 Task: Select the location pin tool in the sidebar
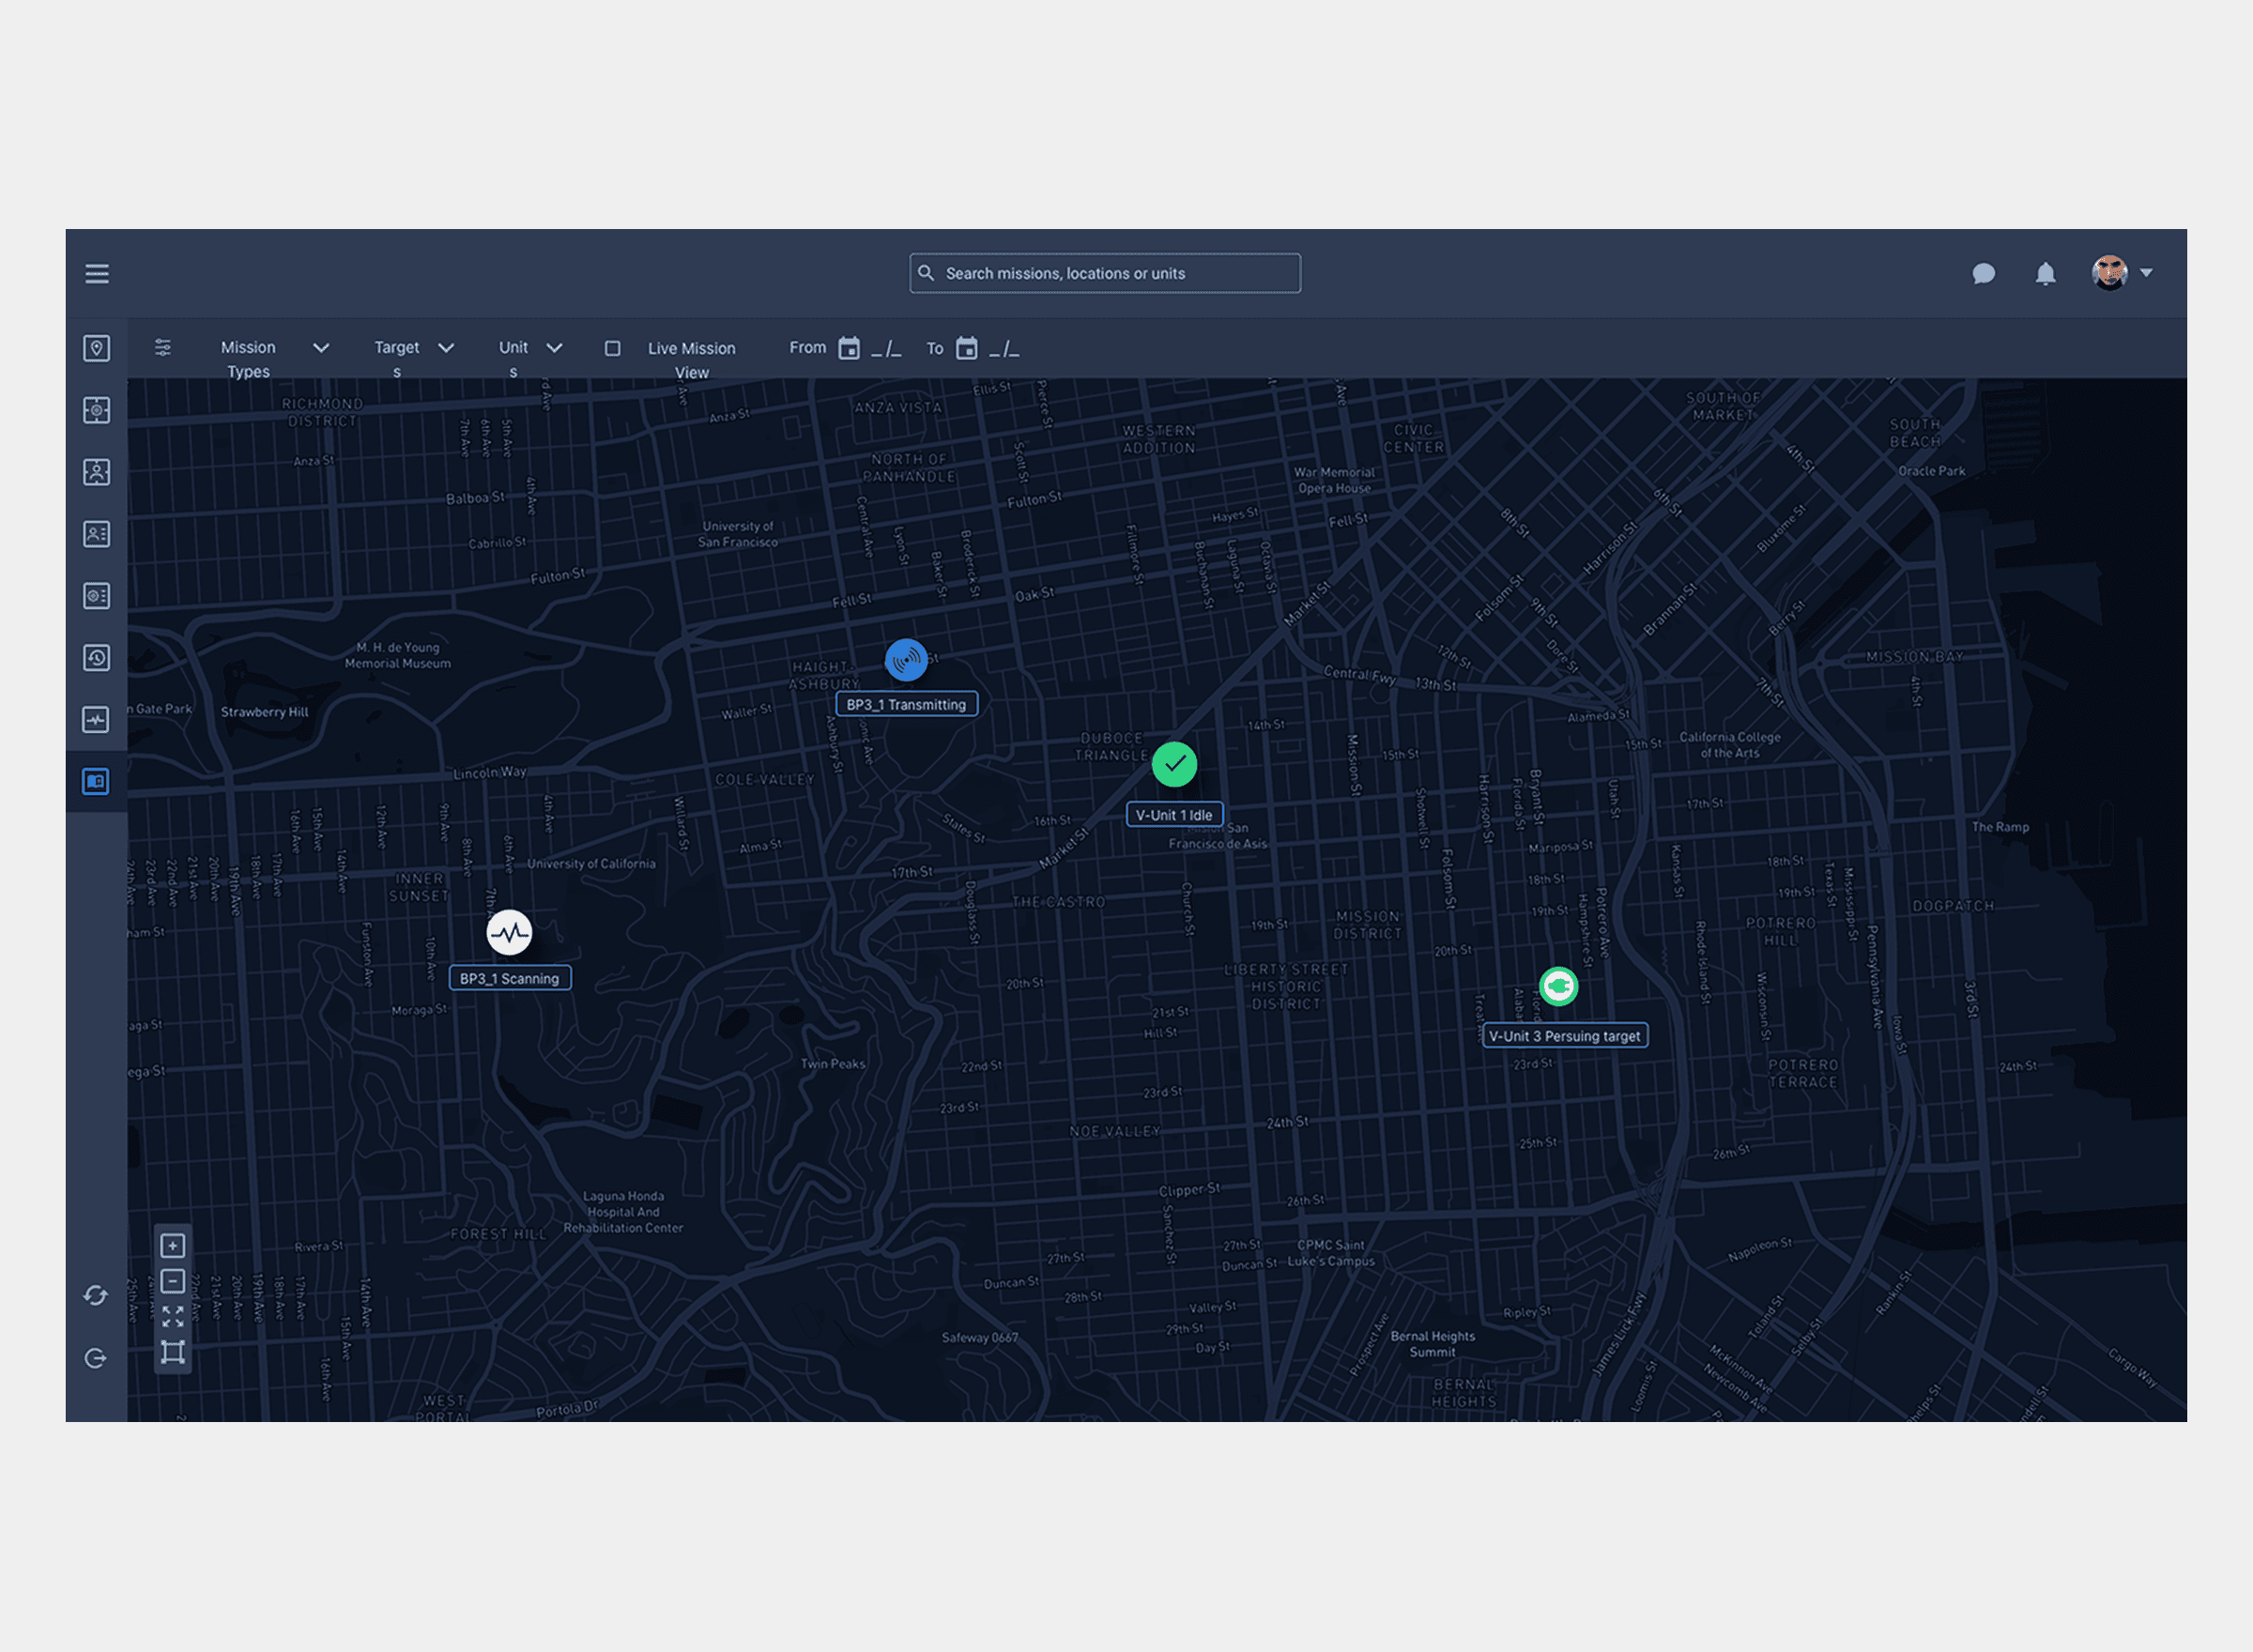[96, 348]
